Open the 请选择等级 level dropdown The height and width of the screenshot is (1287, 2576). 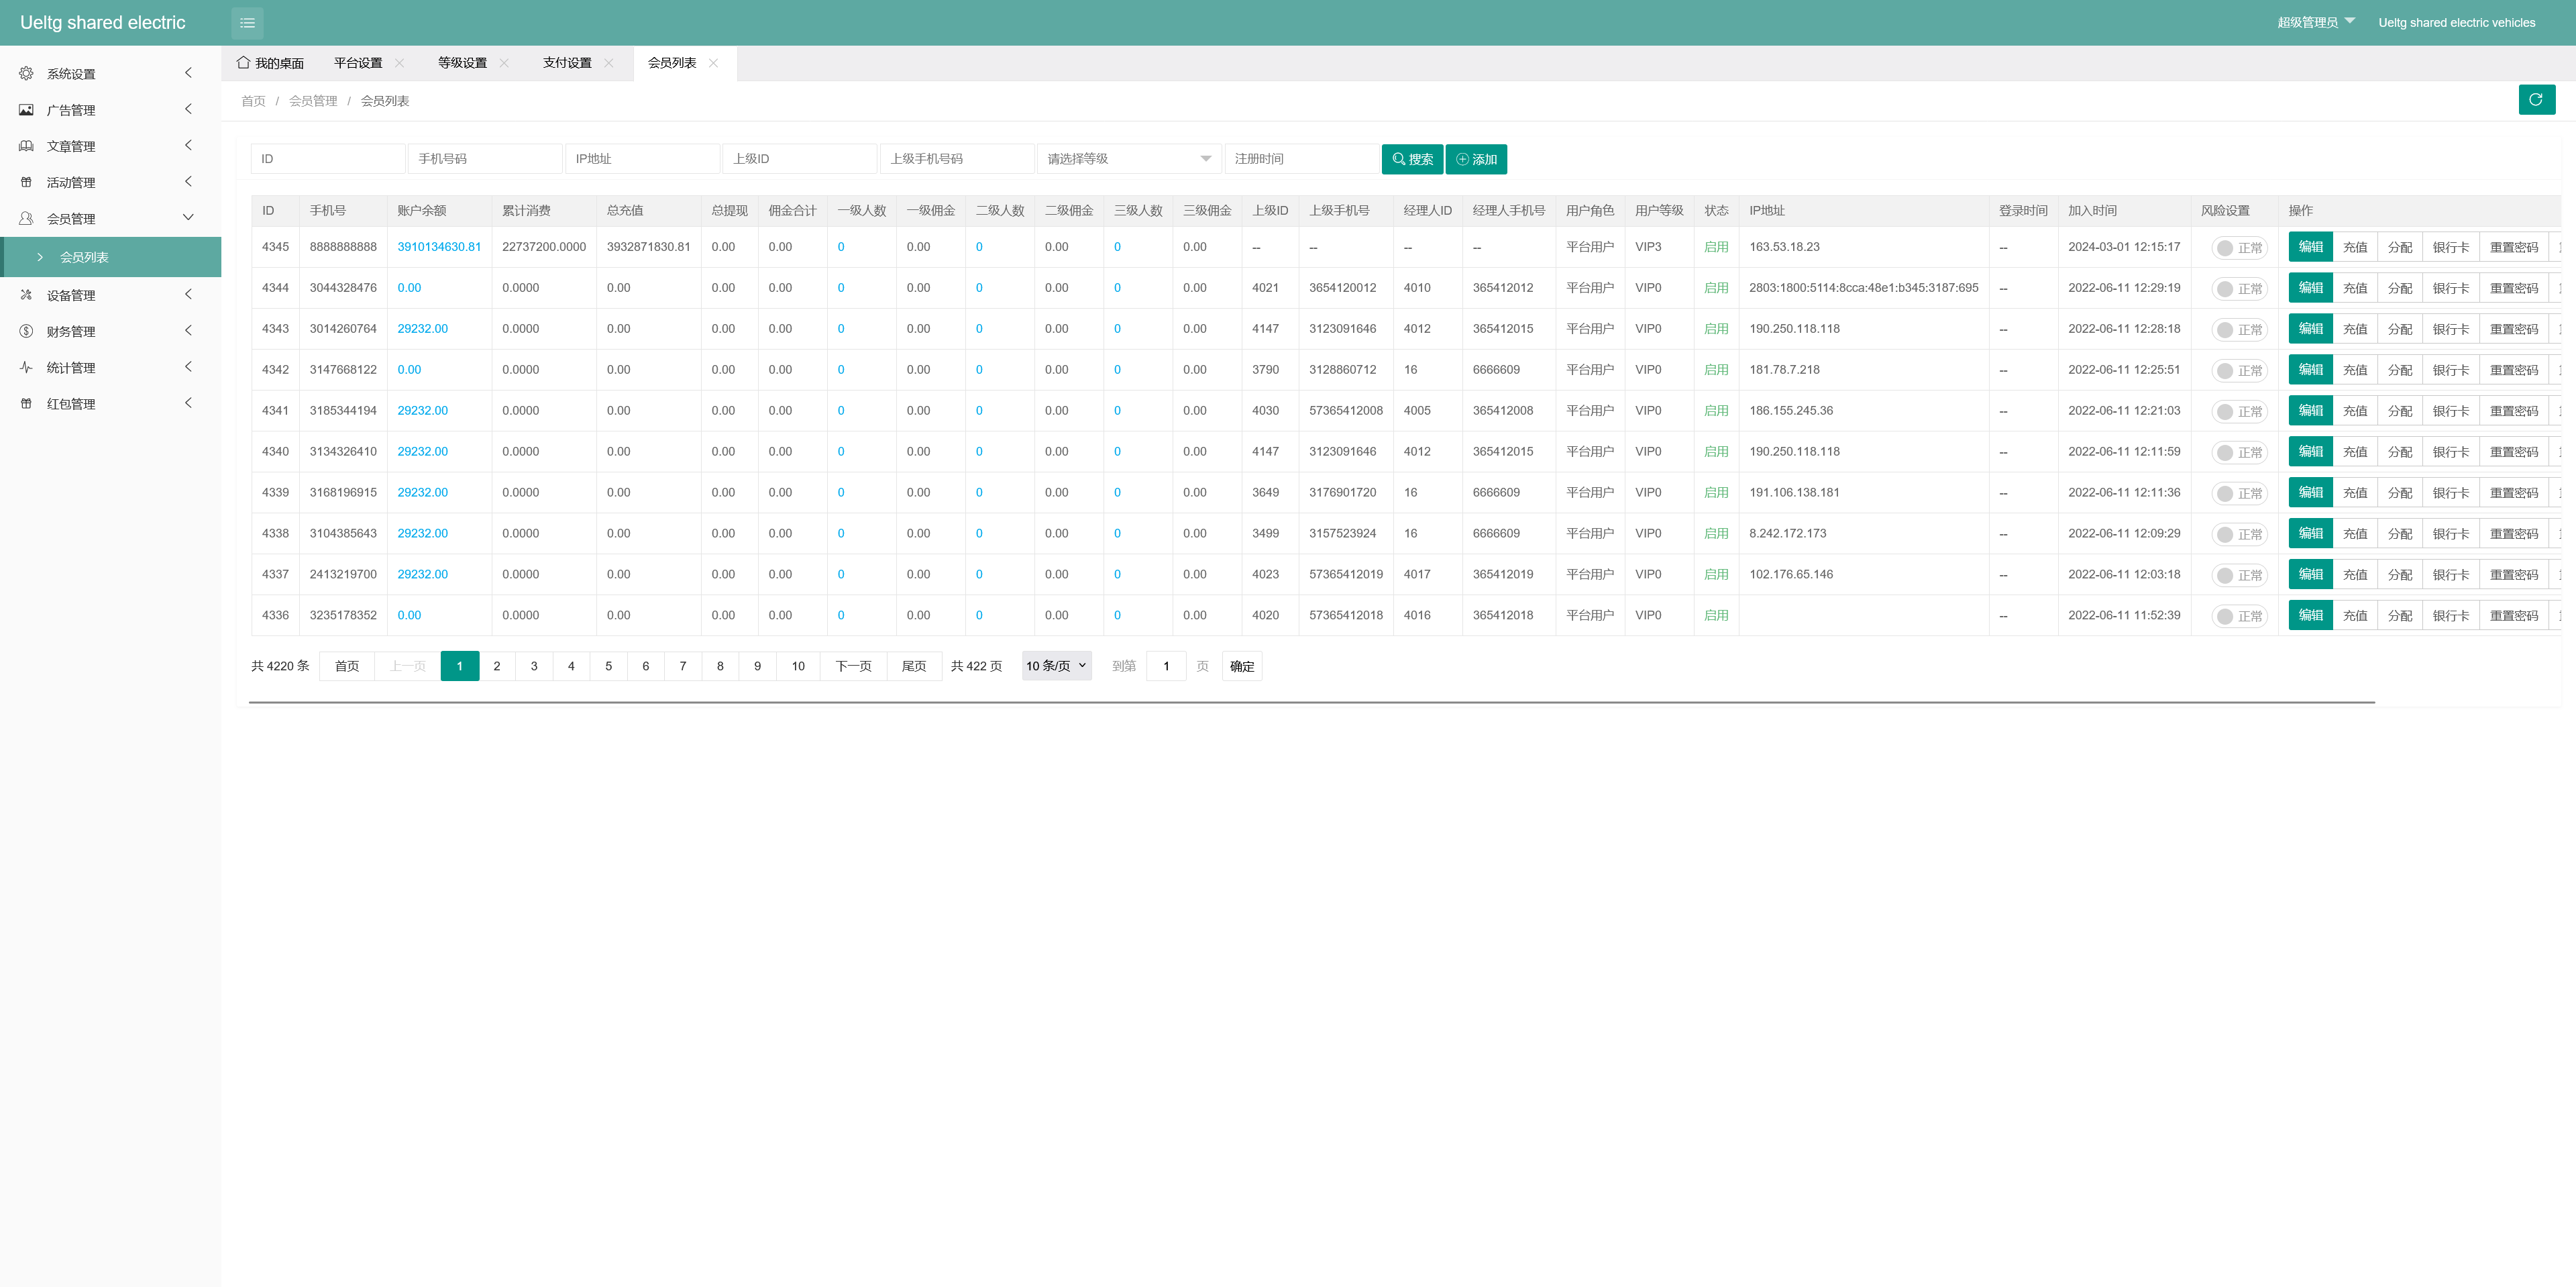(1128, 159)
